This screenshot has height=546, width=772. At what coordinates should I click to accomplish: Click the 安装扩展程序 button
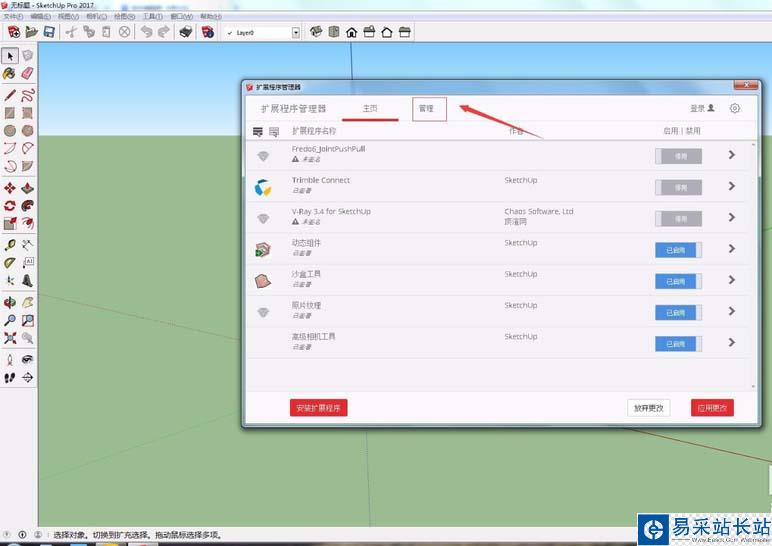(x=319, y=408)
